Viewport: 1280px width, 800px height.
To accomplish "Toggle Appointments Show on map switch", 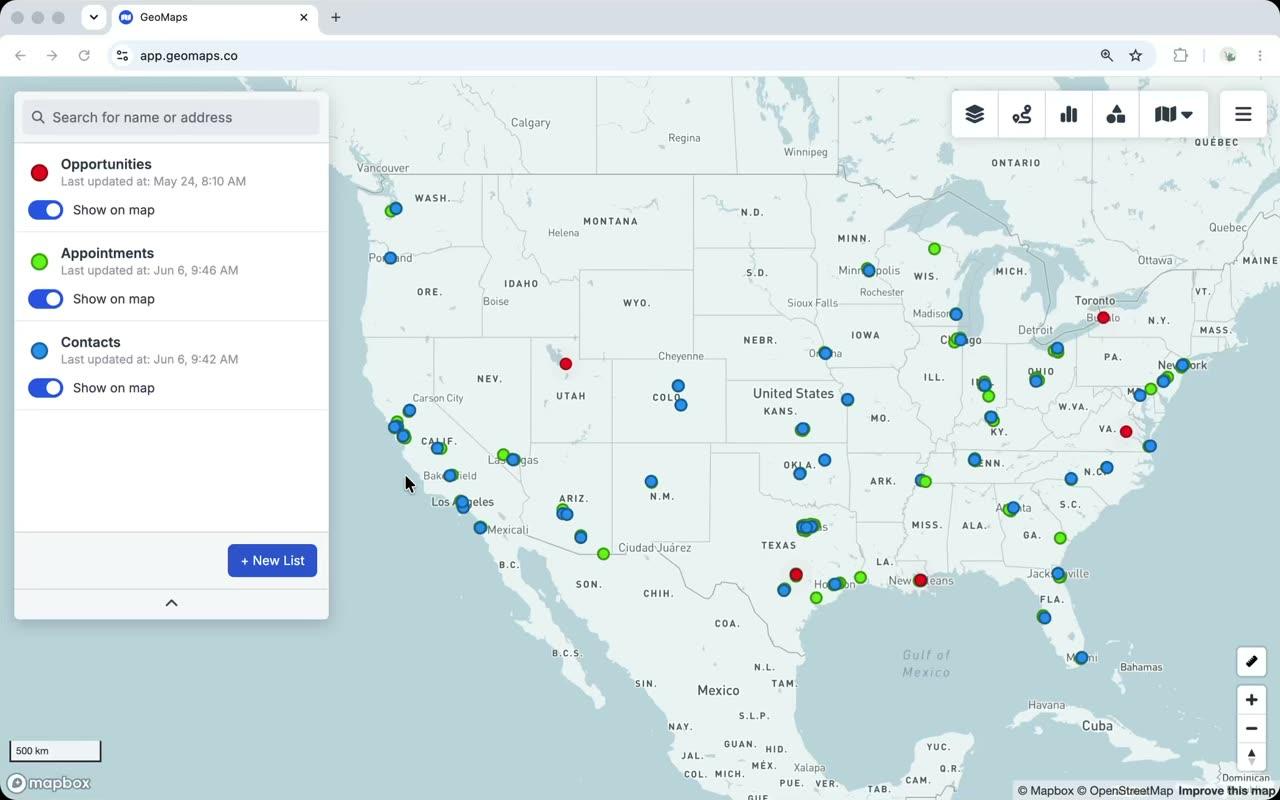I will click(x=45, y=299).
